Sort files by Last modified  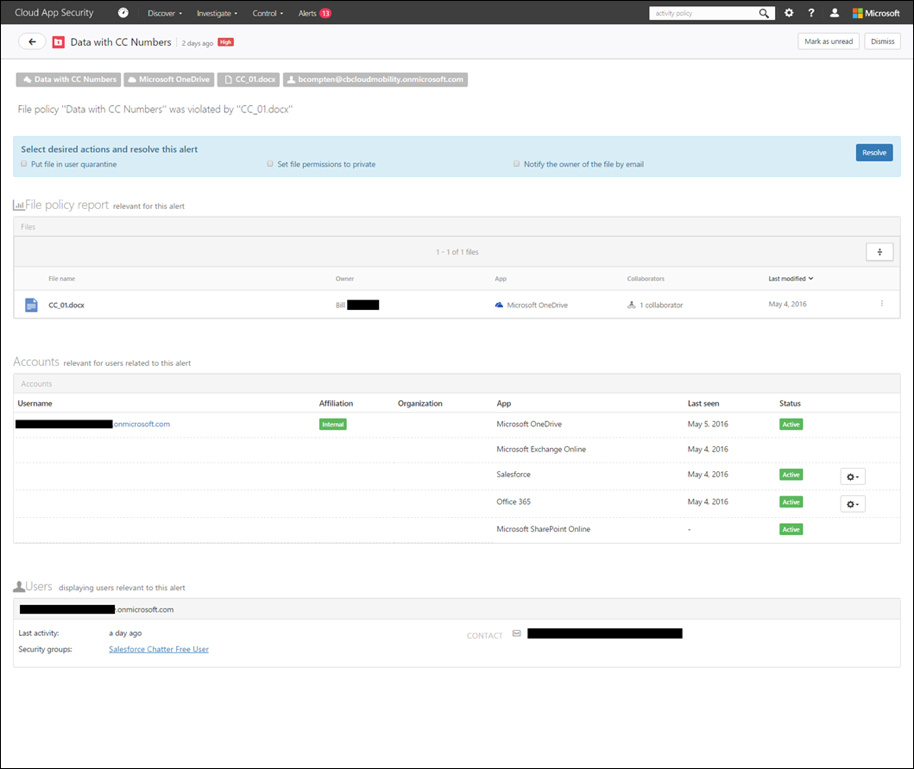[790, 279]
